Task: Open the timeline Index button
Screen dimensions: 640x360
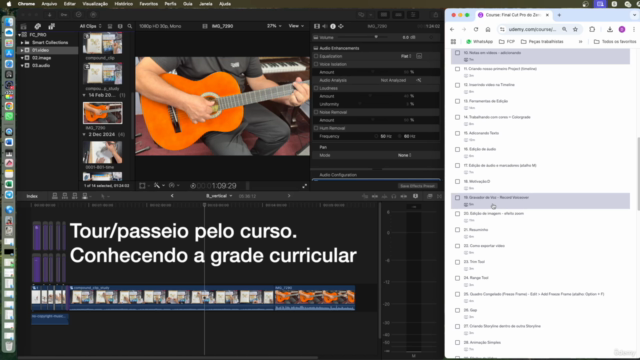Action: coord(32,196)
